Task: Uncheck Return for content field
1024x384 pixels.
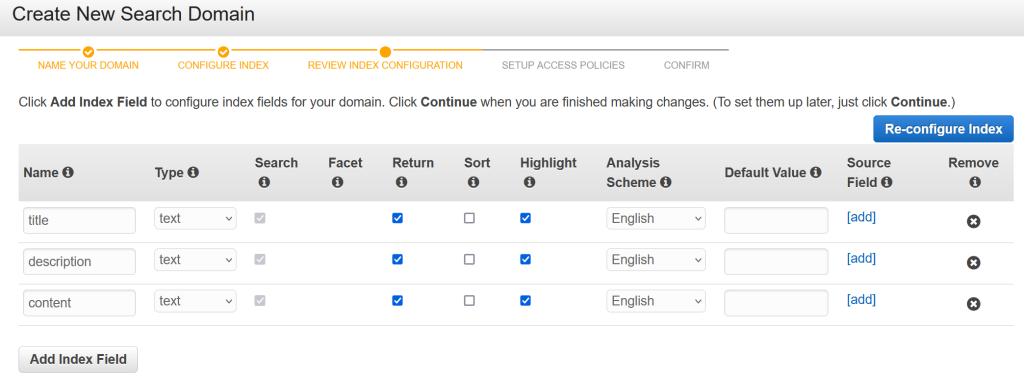Action: pyautogui.click(x=397, y=300)
